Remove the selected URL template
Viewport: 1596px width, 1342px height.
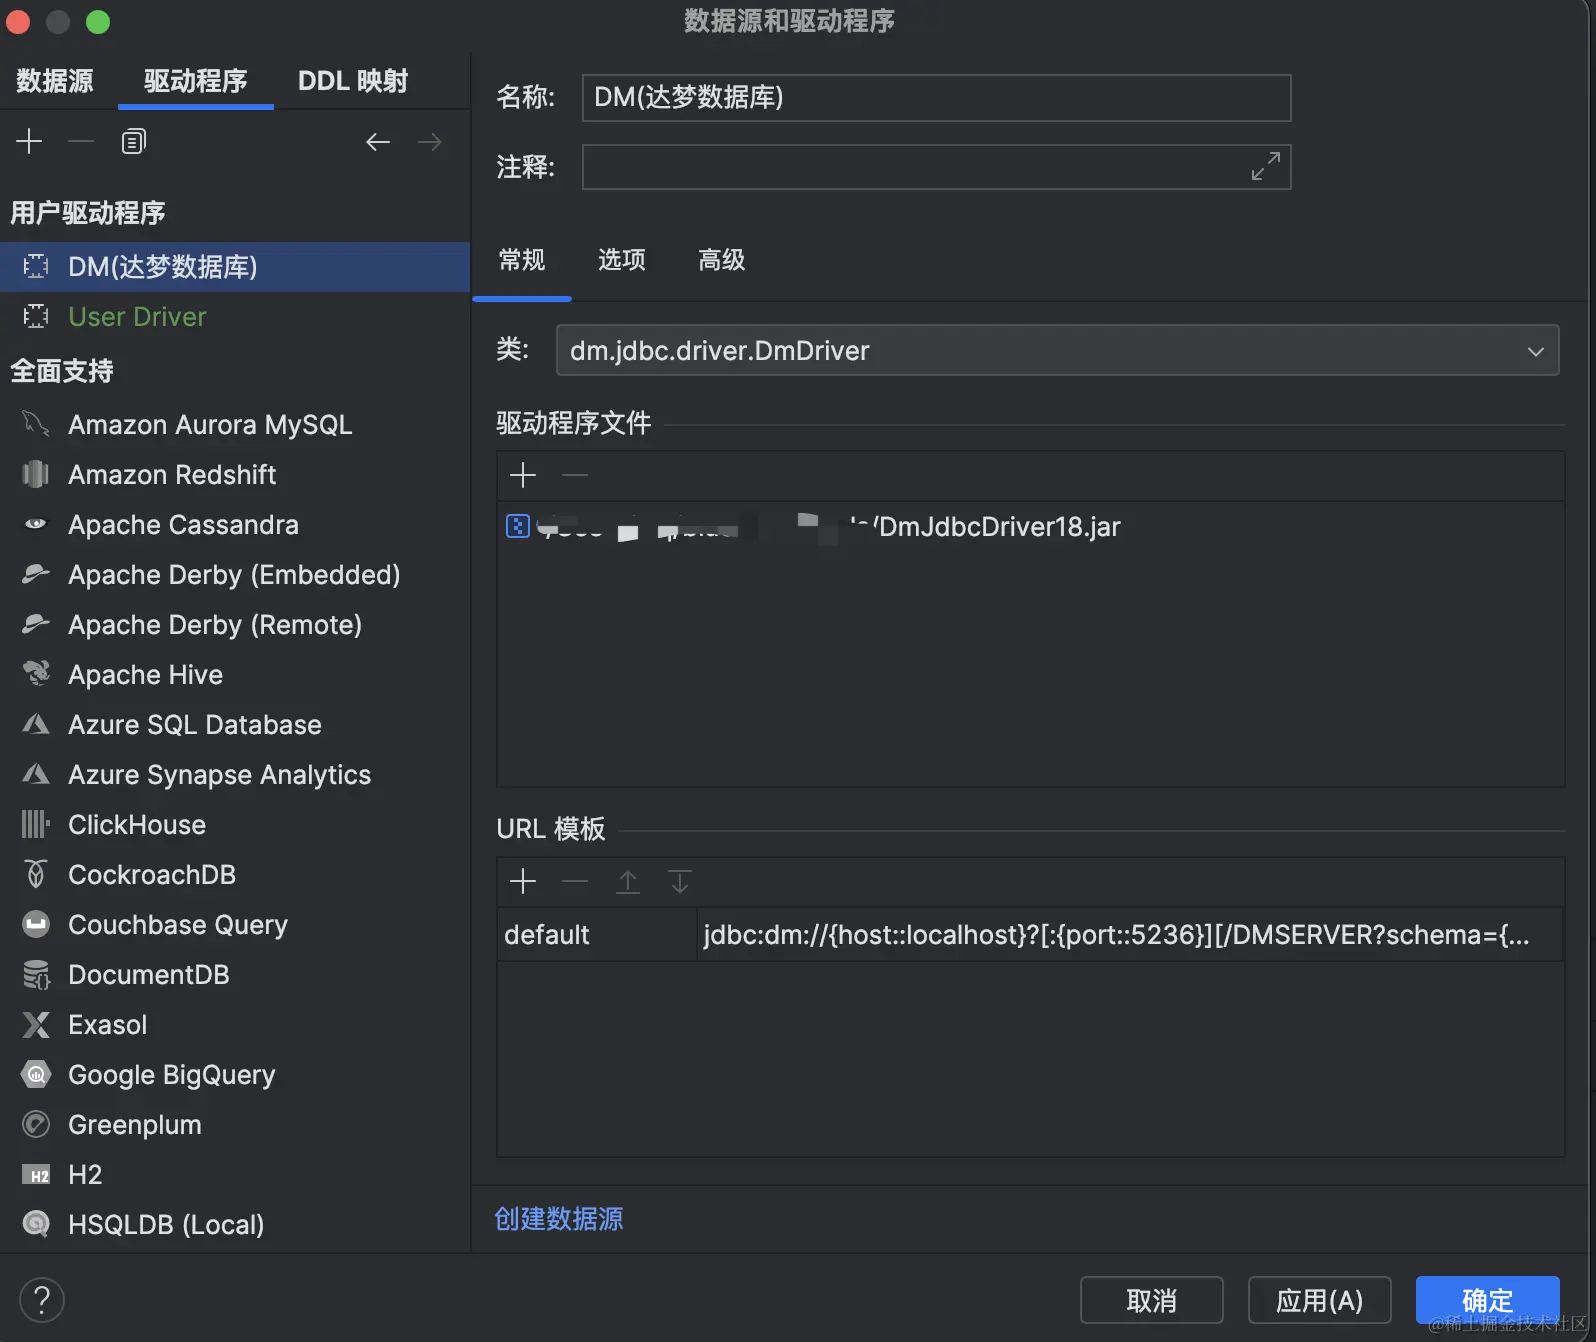coord(575,881)
